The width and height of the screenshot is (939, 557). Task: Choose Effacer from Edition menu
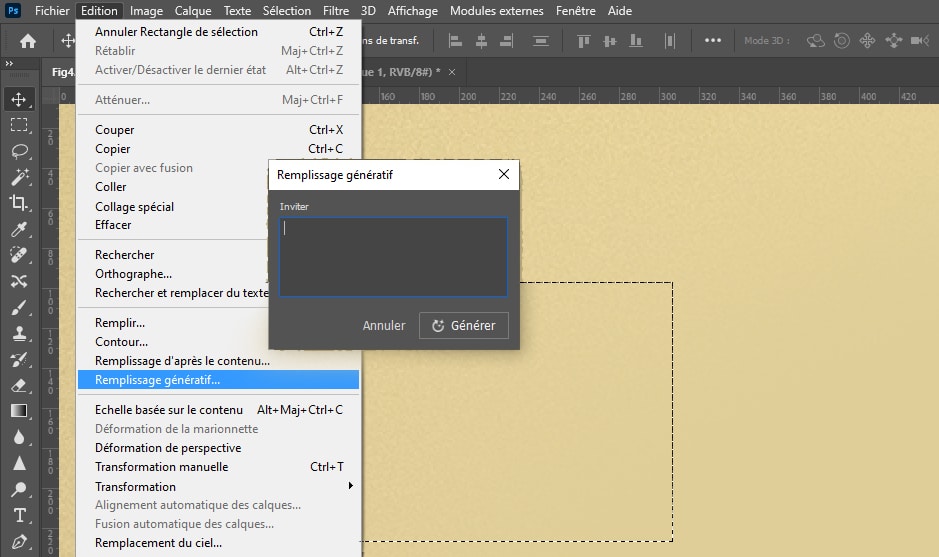(173, 225)
